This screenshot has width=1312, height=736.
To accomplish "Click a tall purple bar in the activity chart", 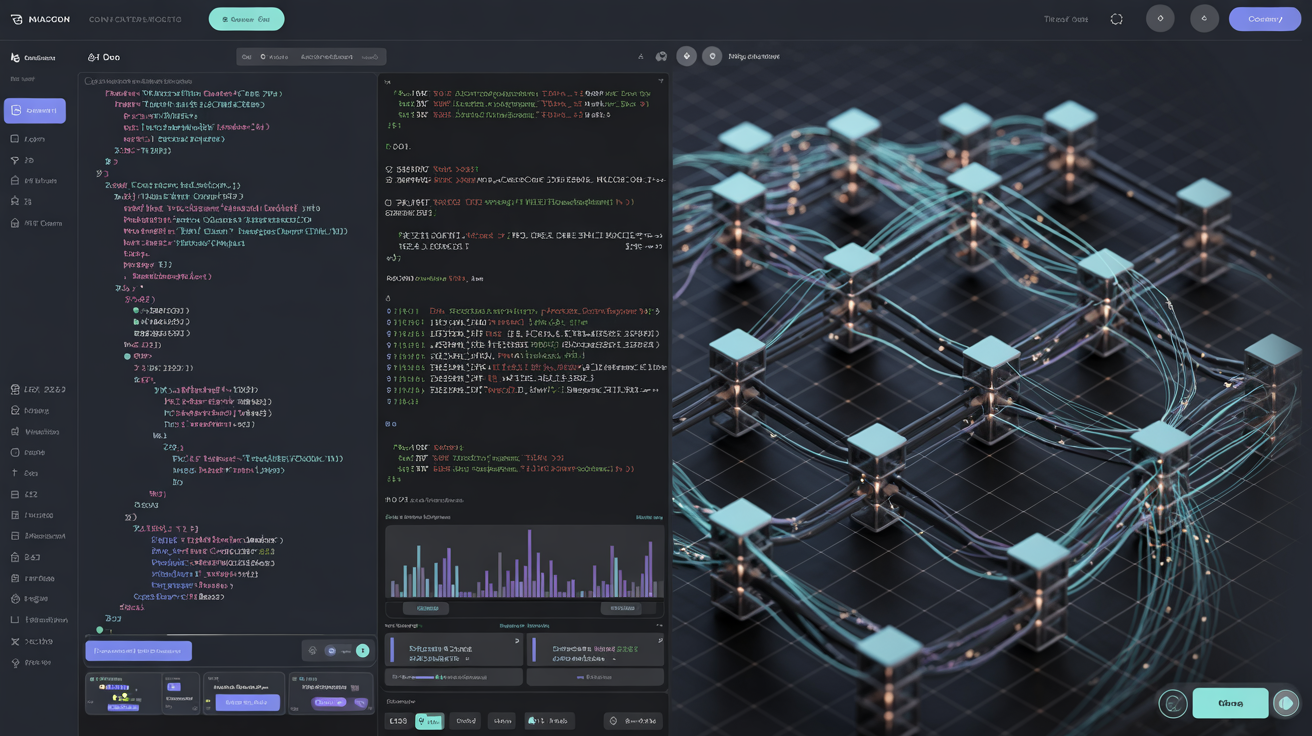I will [x=531, y=560].
